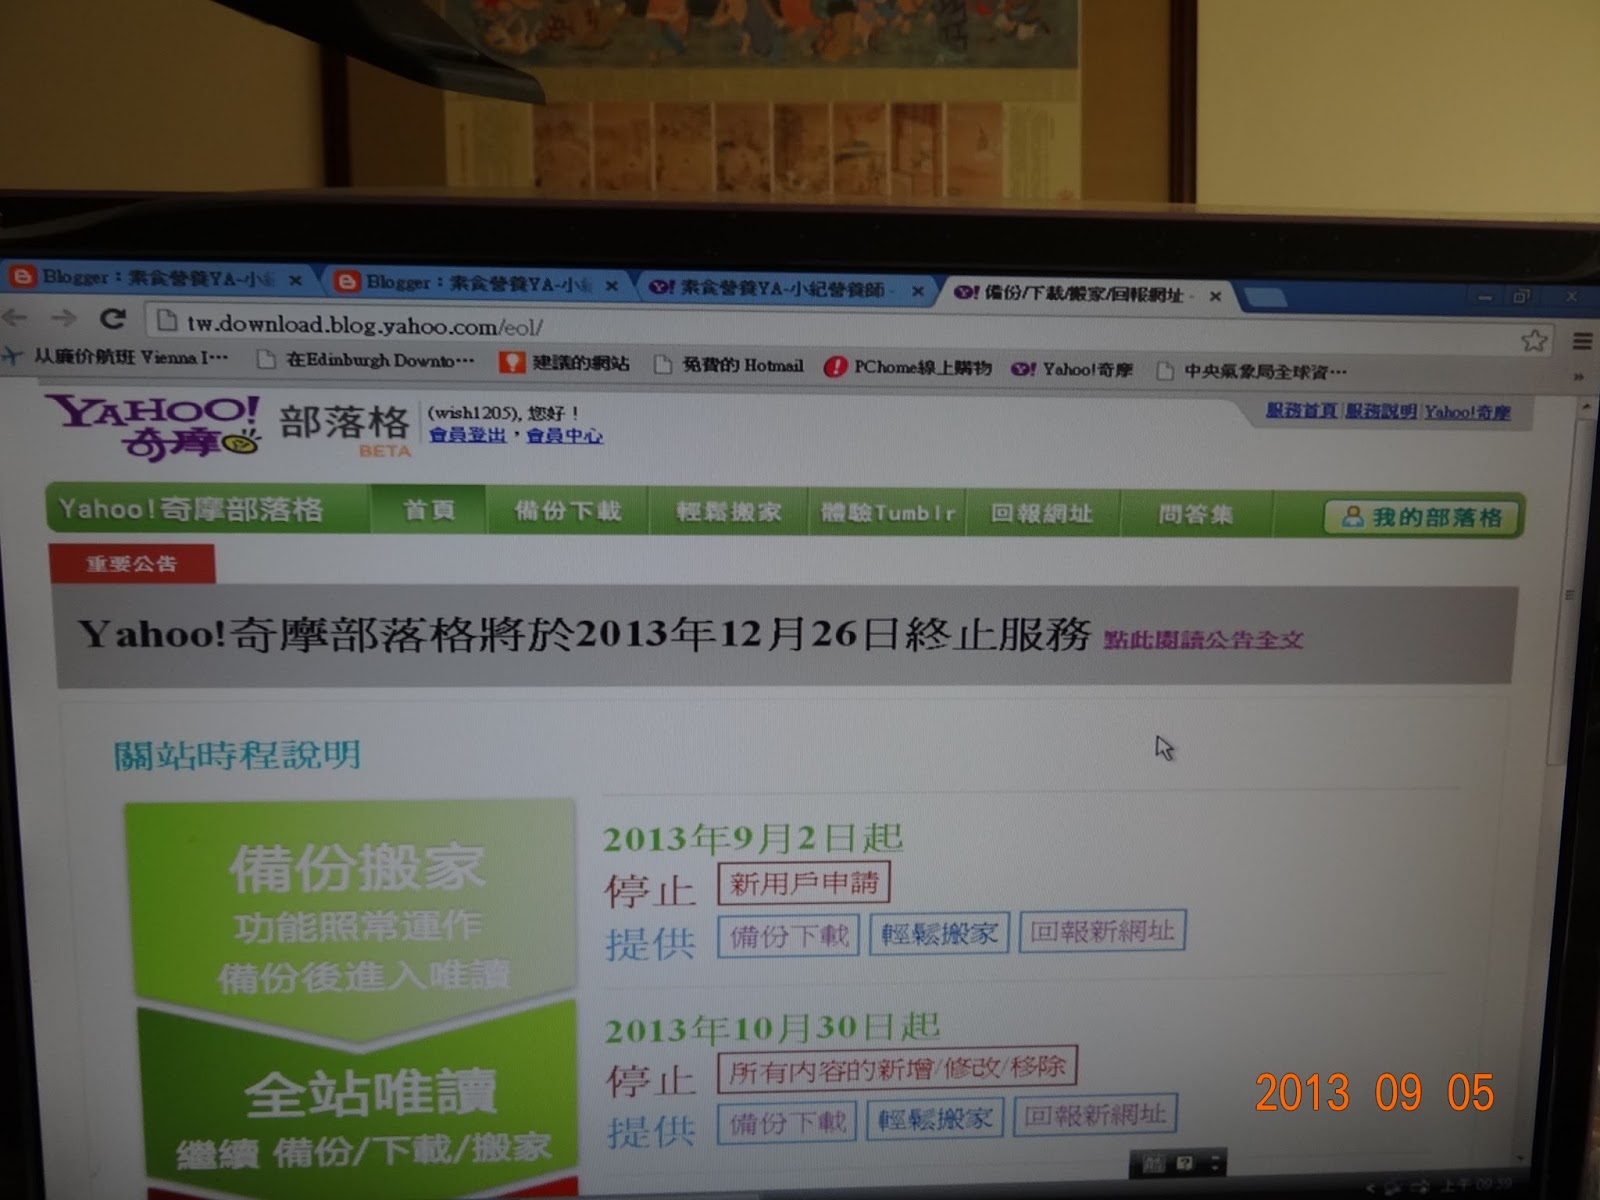The image size is (1600, 1200).
Task: Open the 服務說明 link
Action: [1380, 411]
